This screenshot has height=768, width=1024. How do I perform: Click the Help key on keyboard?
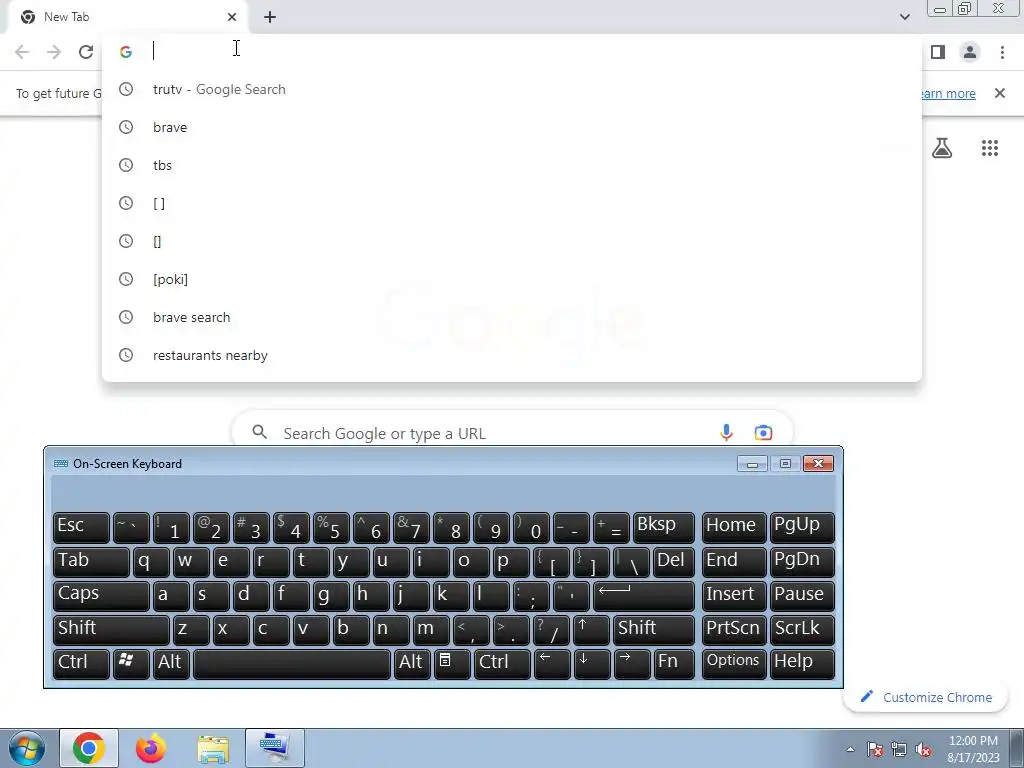pyautogui.click(x=802, y=664)
